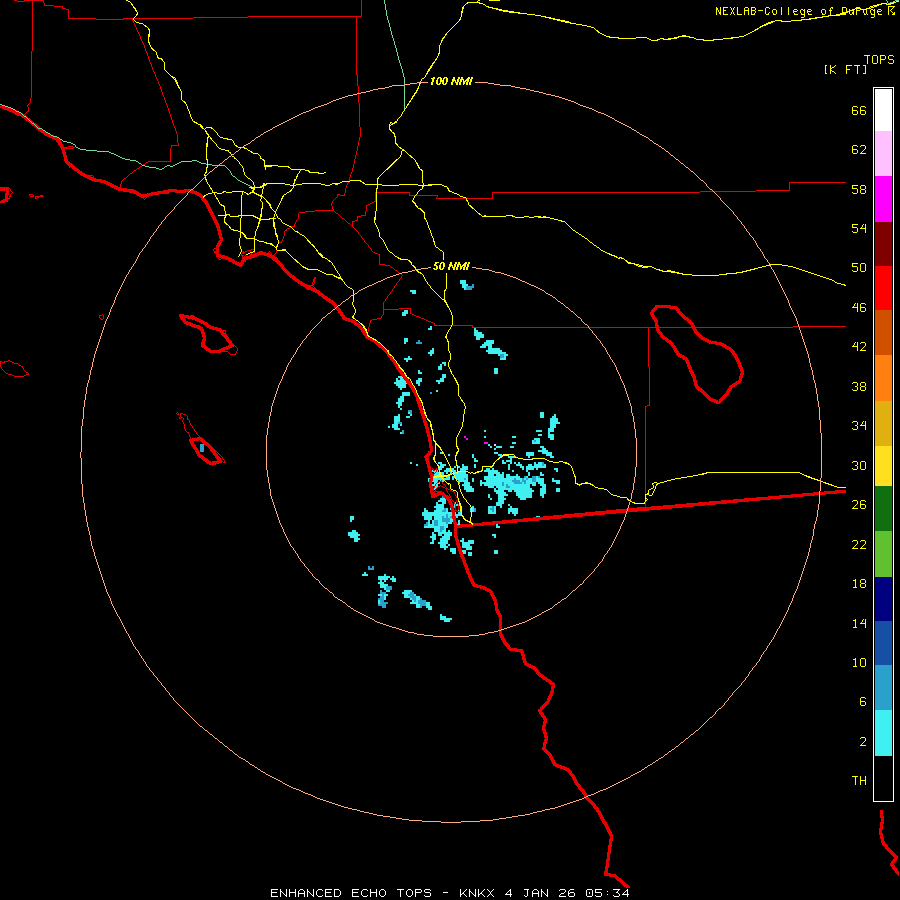This screenshot has height=900, width=900.
Task: Click the 50 NMI range ring label
Action: (451, 266)
